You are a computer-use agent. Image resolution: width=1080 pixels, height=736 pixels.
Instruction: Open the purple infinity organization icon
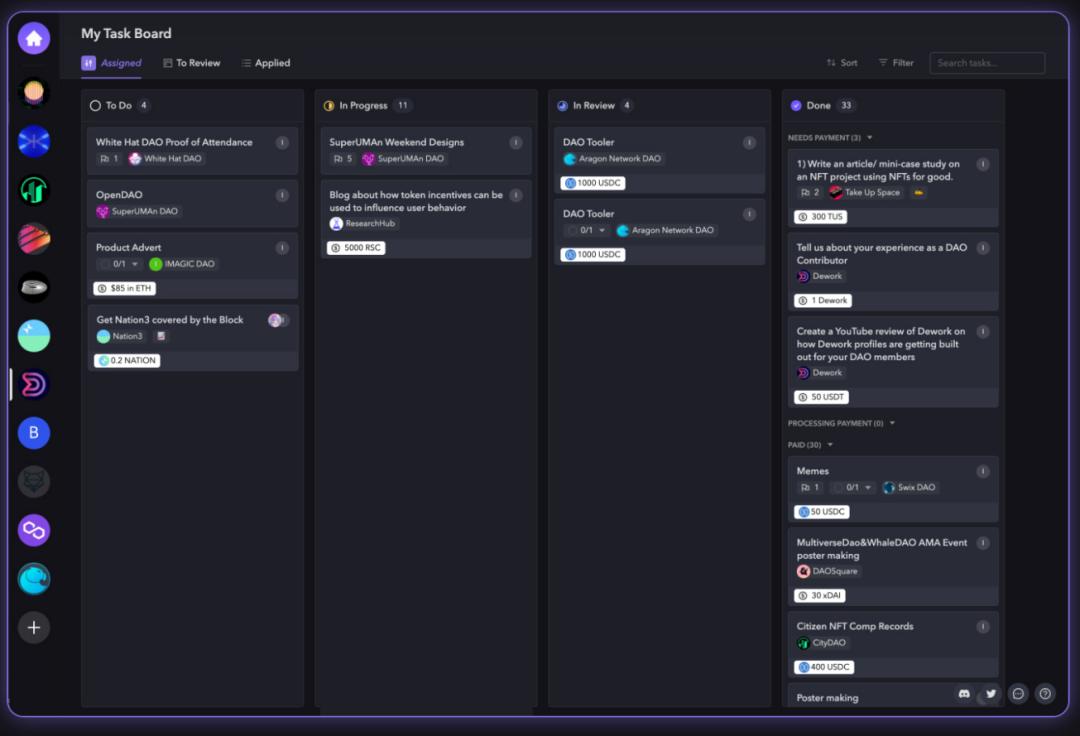point(34,530)
